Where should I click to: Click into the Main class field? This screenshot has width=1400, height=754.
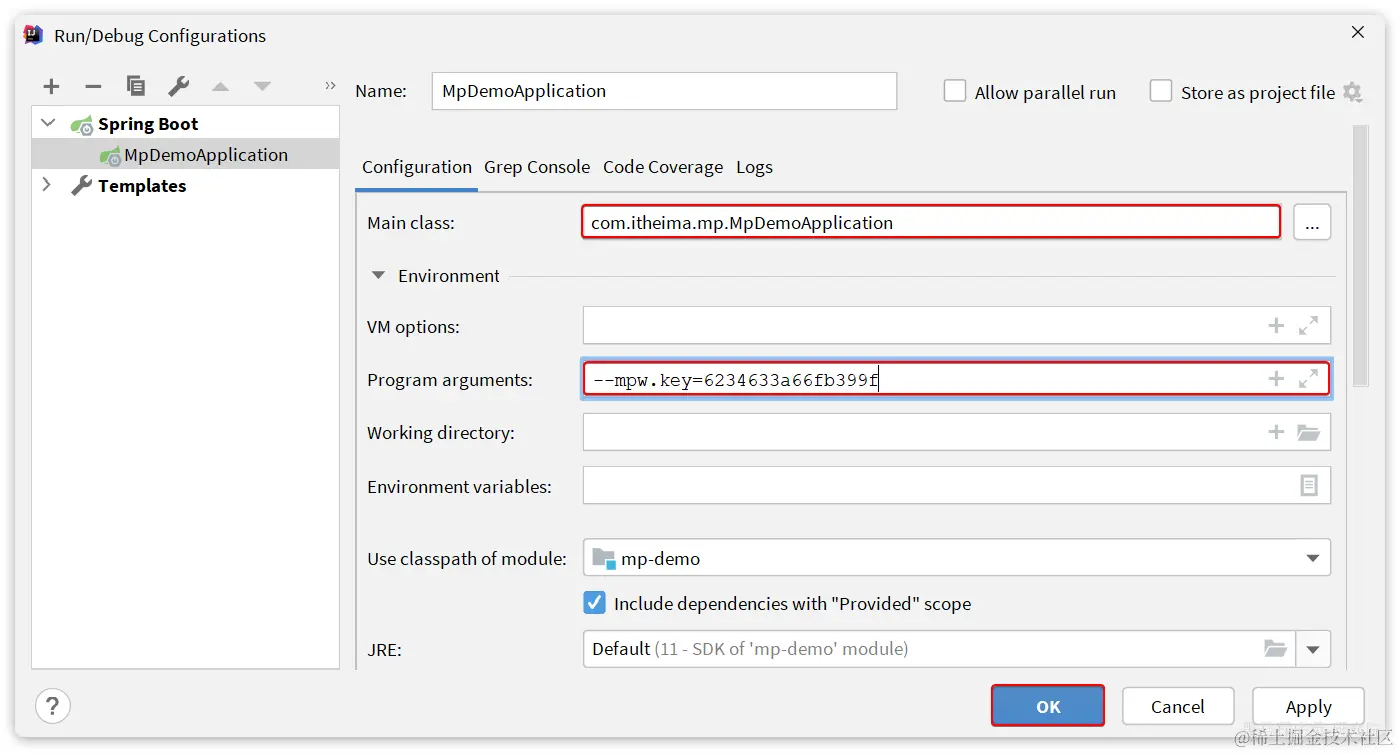(931, 222)
